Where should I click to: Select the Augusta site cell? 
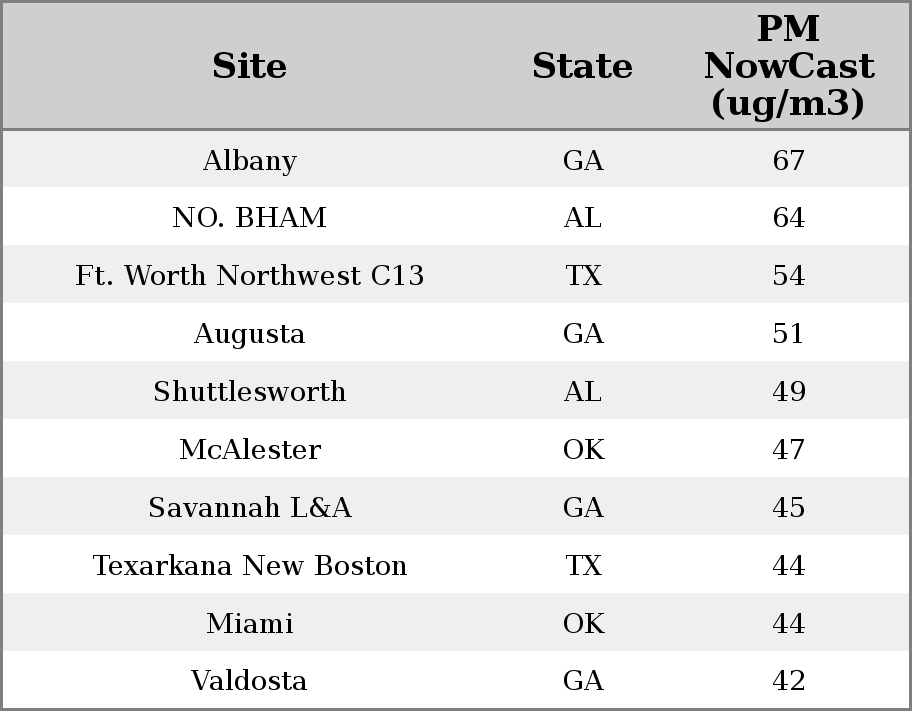[x=249, y=334]
